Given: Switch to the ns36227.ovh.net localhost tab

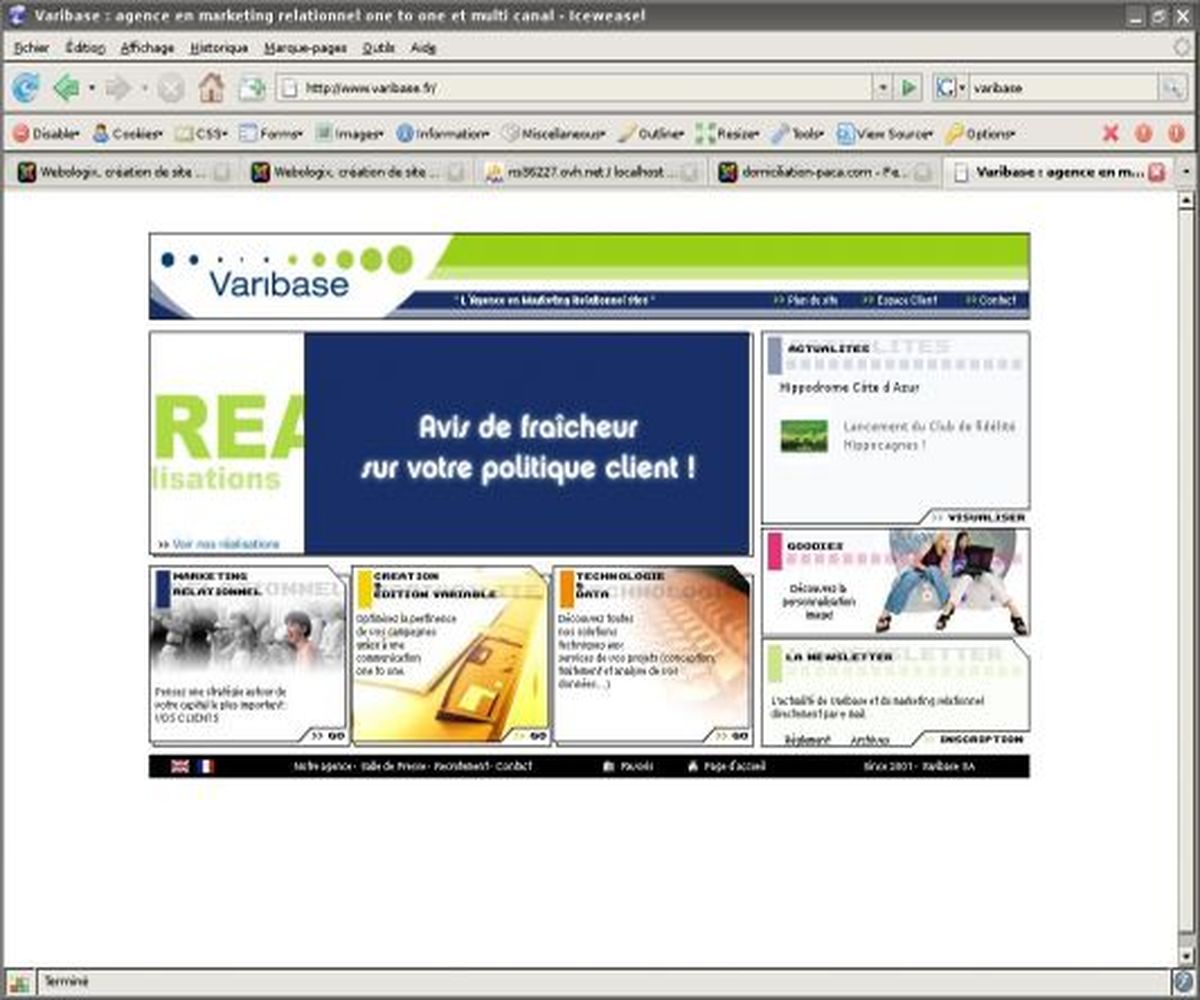Looking at the screenshot, I should pyautogui.click(x=592, y=172).
